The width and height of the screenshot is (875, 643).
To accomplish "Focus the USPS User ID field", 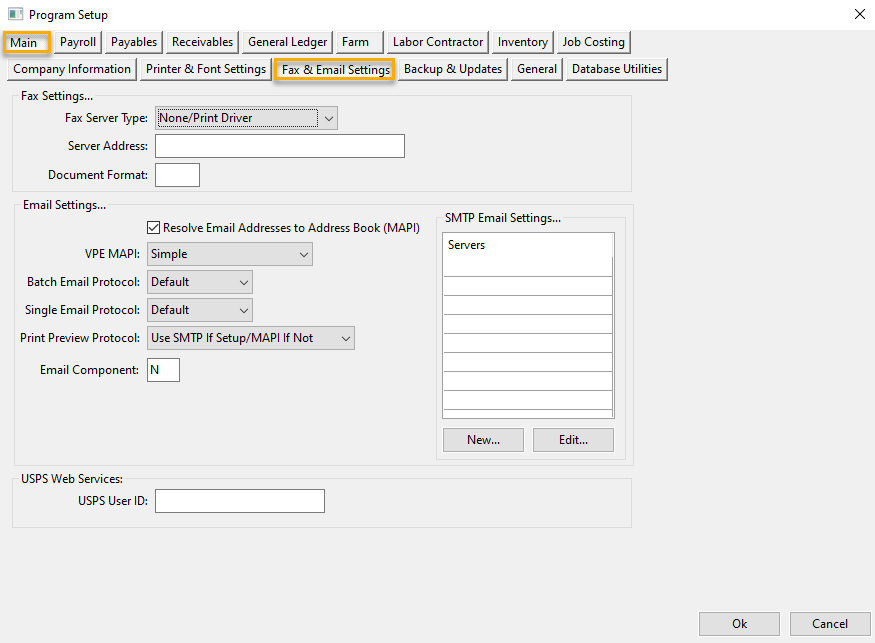I will pos(240,500).
